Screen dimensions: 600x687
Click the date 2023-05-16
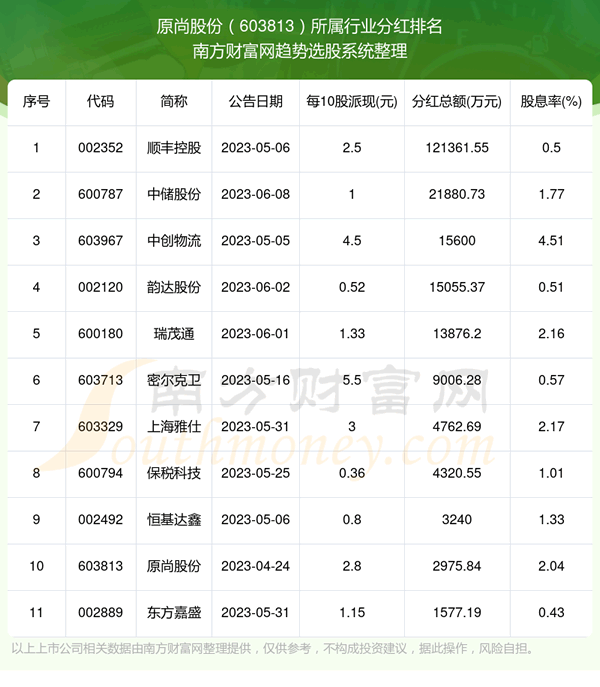point(256,380)
